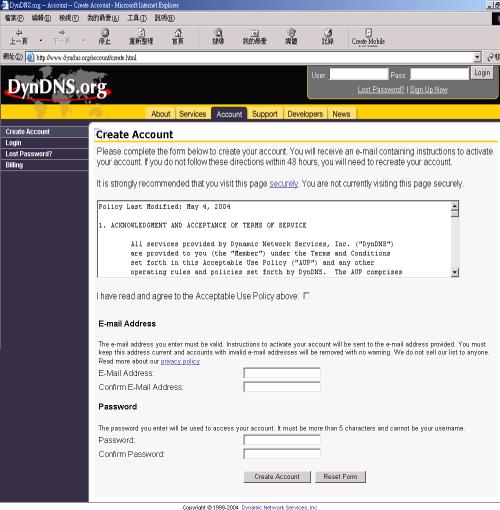The image size is (500, 510).
Task: Click the policy text scrollbar thumb
Action: tap(455, 213)
